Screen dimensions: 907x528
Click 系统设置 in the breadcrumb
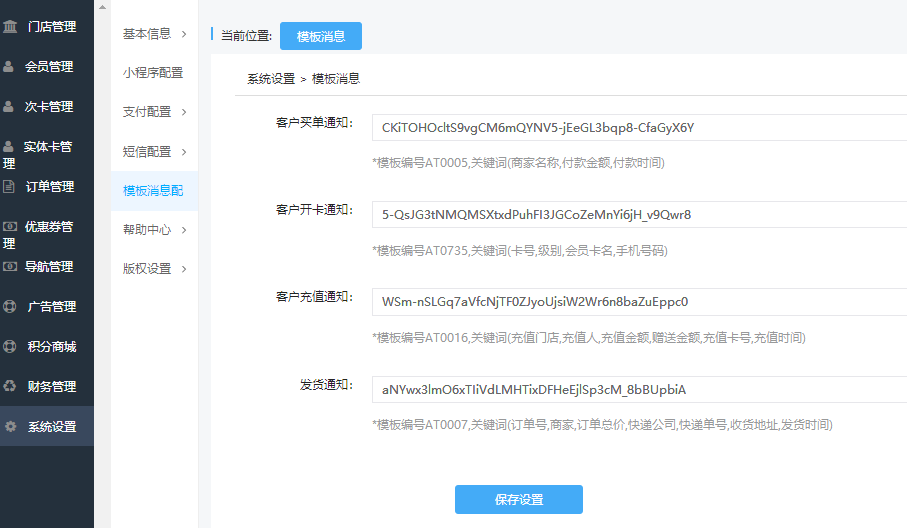[271, 79]
